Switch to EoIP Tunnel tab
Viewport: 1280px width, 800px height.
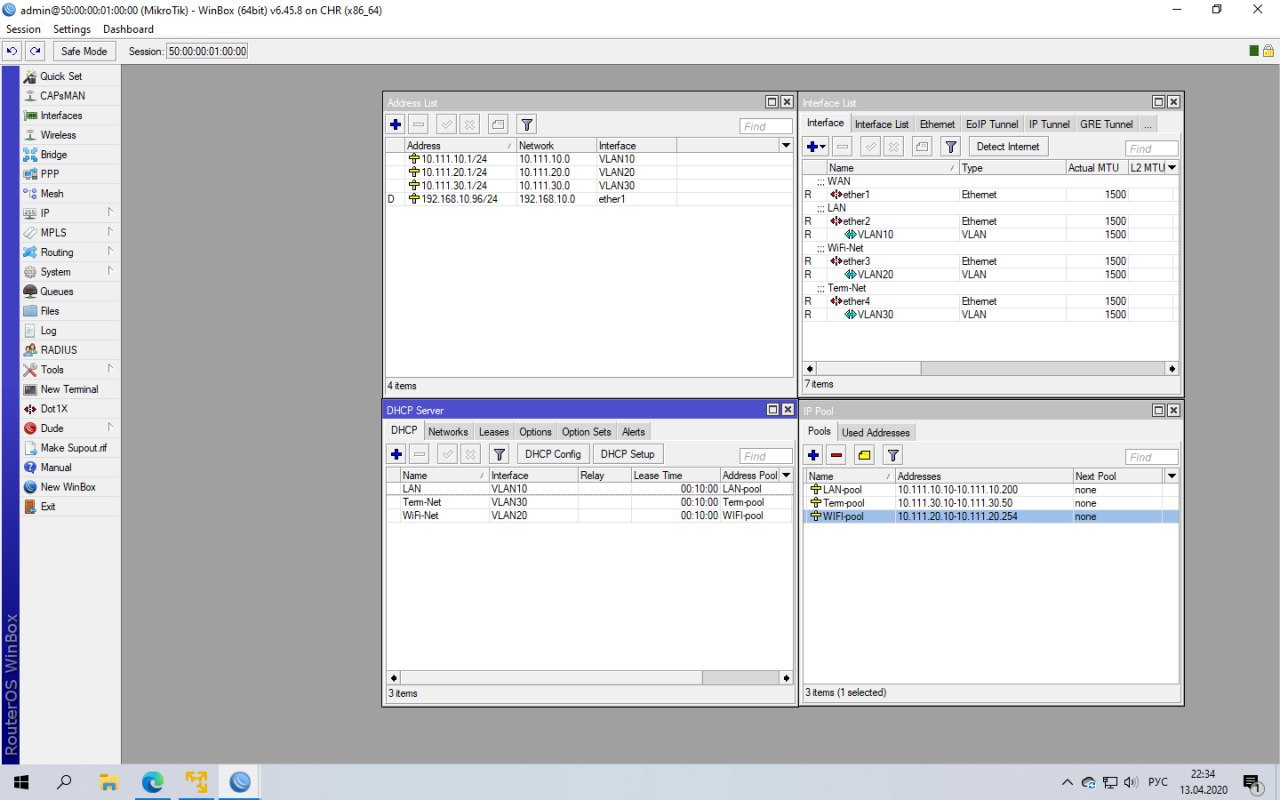tap(992, 124)
